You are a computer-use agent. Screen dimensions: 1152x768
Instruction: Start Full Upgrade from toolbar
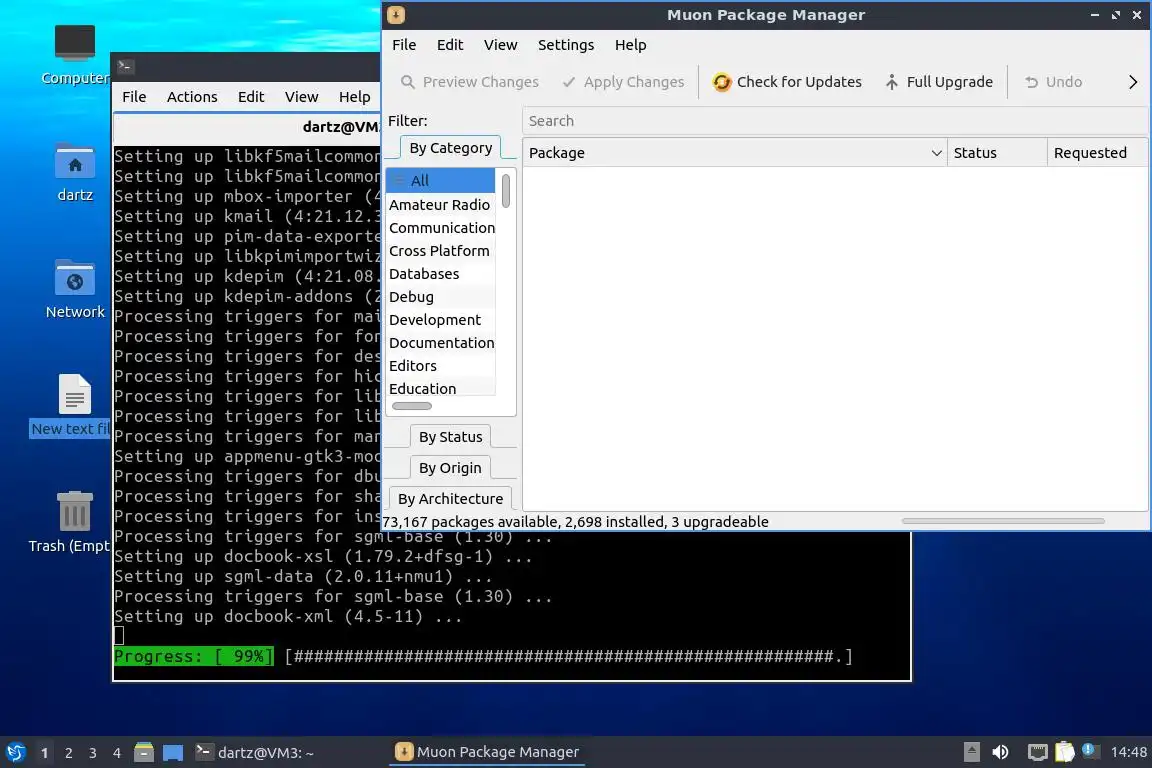tap(939, 82)
